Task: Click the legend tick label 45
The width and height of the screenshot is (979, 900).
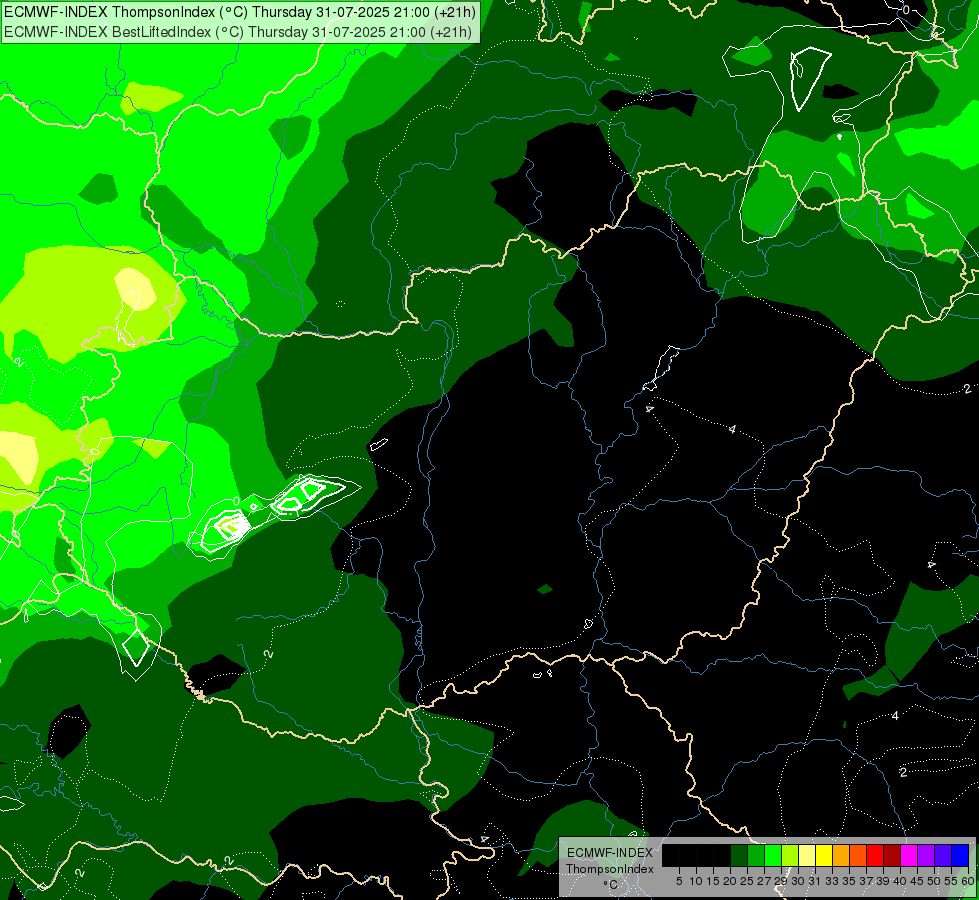Action: [x=917, y=881]
